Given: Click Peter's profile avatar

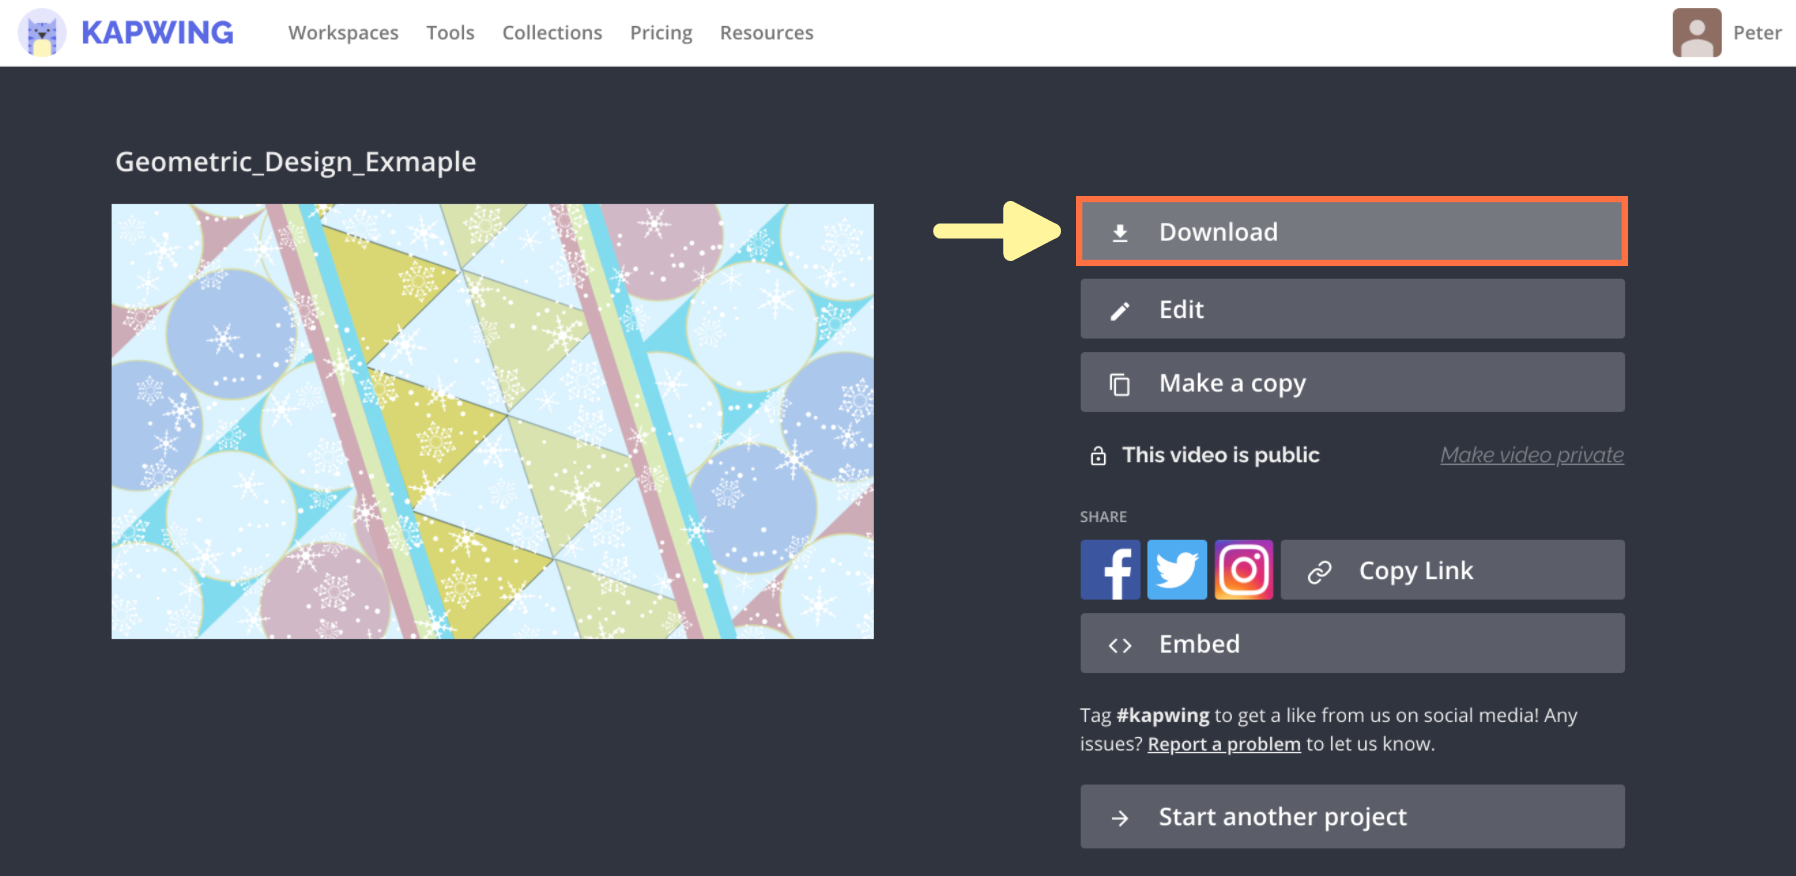Looking at the screenshot, I should click(x=1696, y=33).
